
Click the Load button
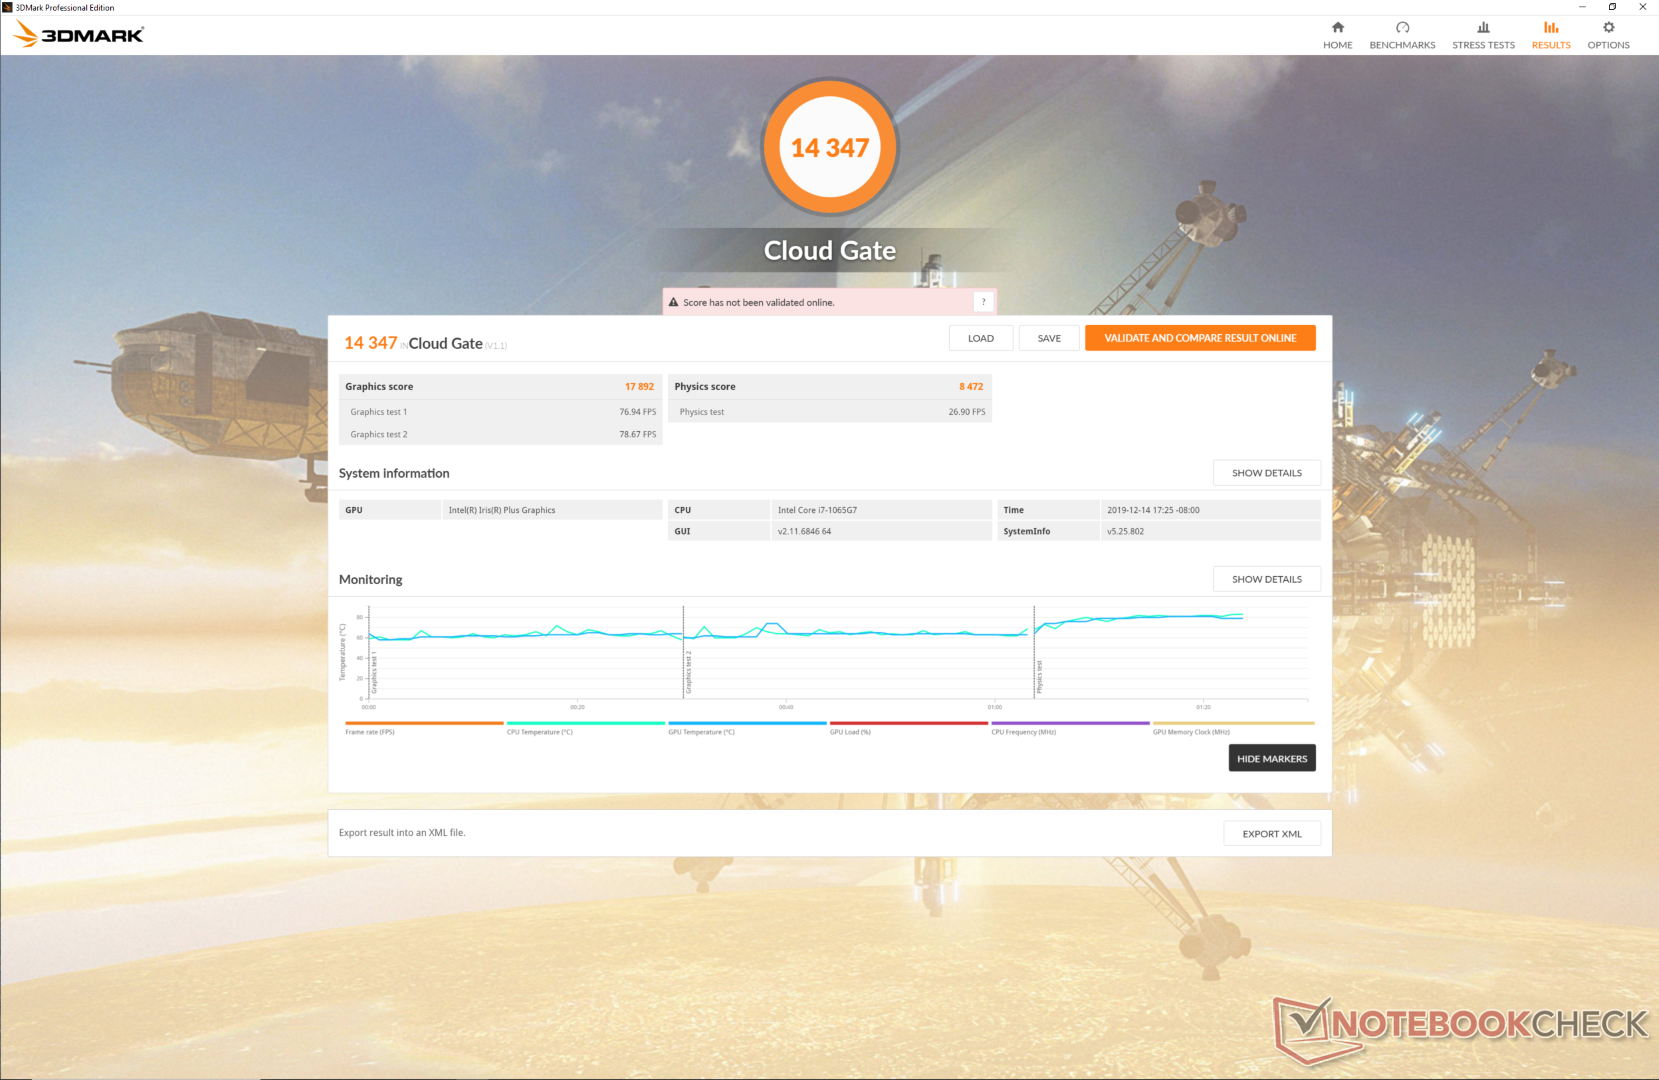[x=980, y=338]
